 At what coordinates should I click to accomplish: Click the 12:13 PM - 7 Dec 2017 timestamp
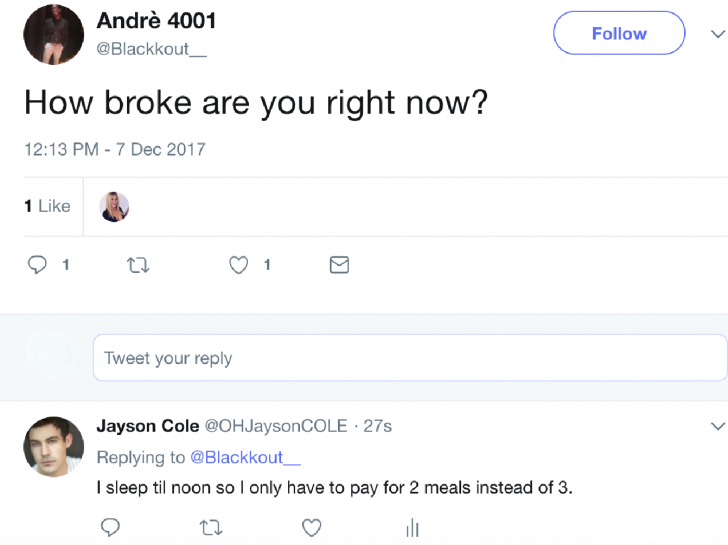(x=114, y=149)
